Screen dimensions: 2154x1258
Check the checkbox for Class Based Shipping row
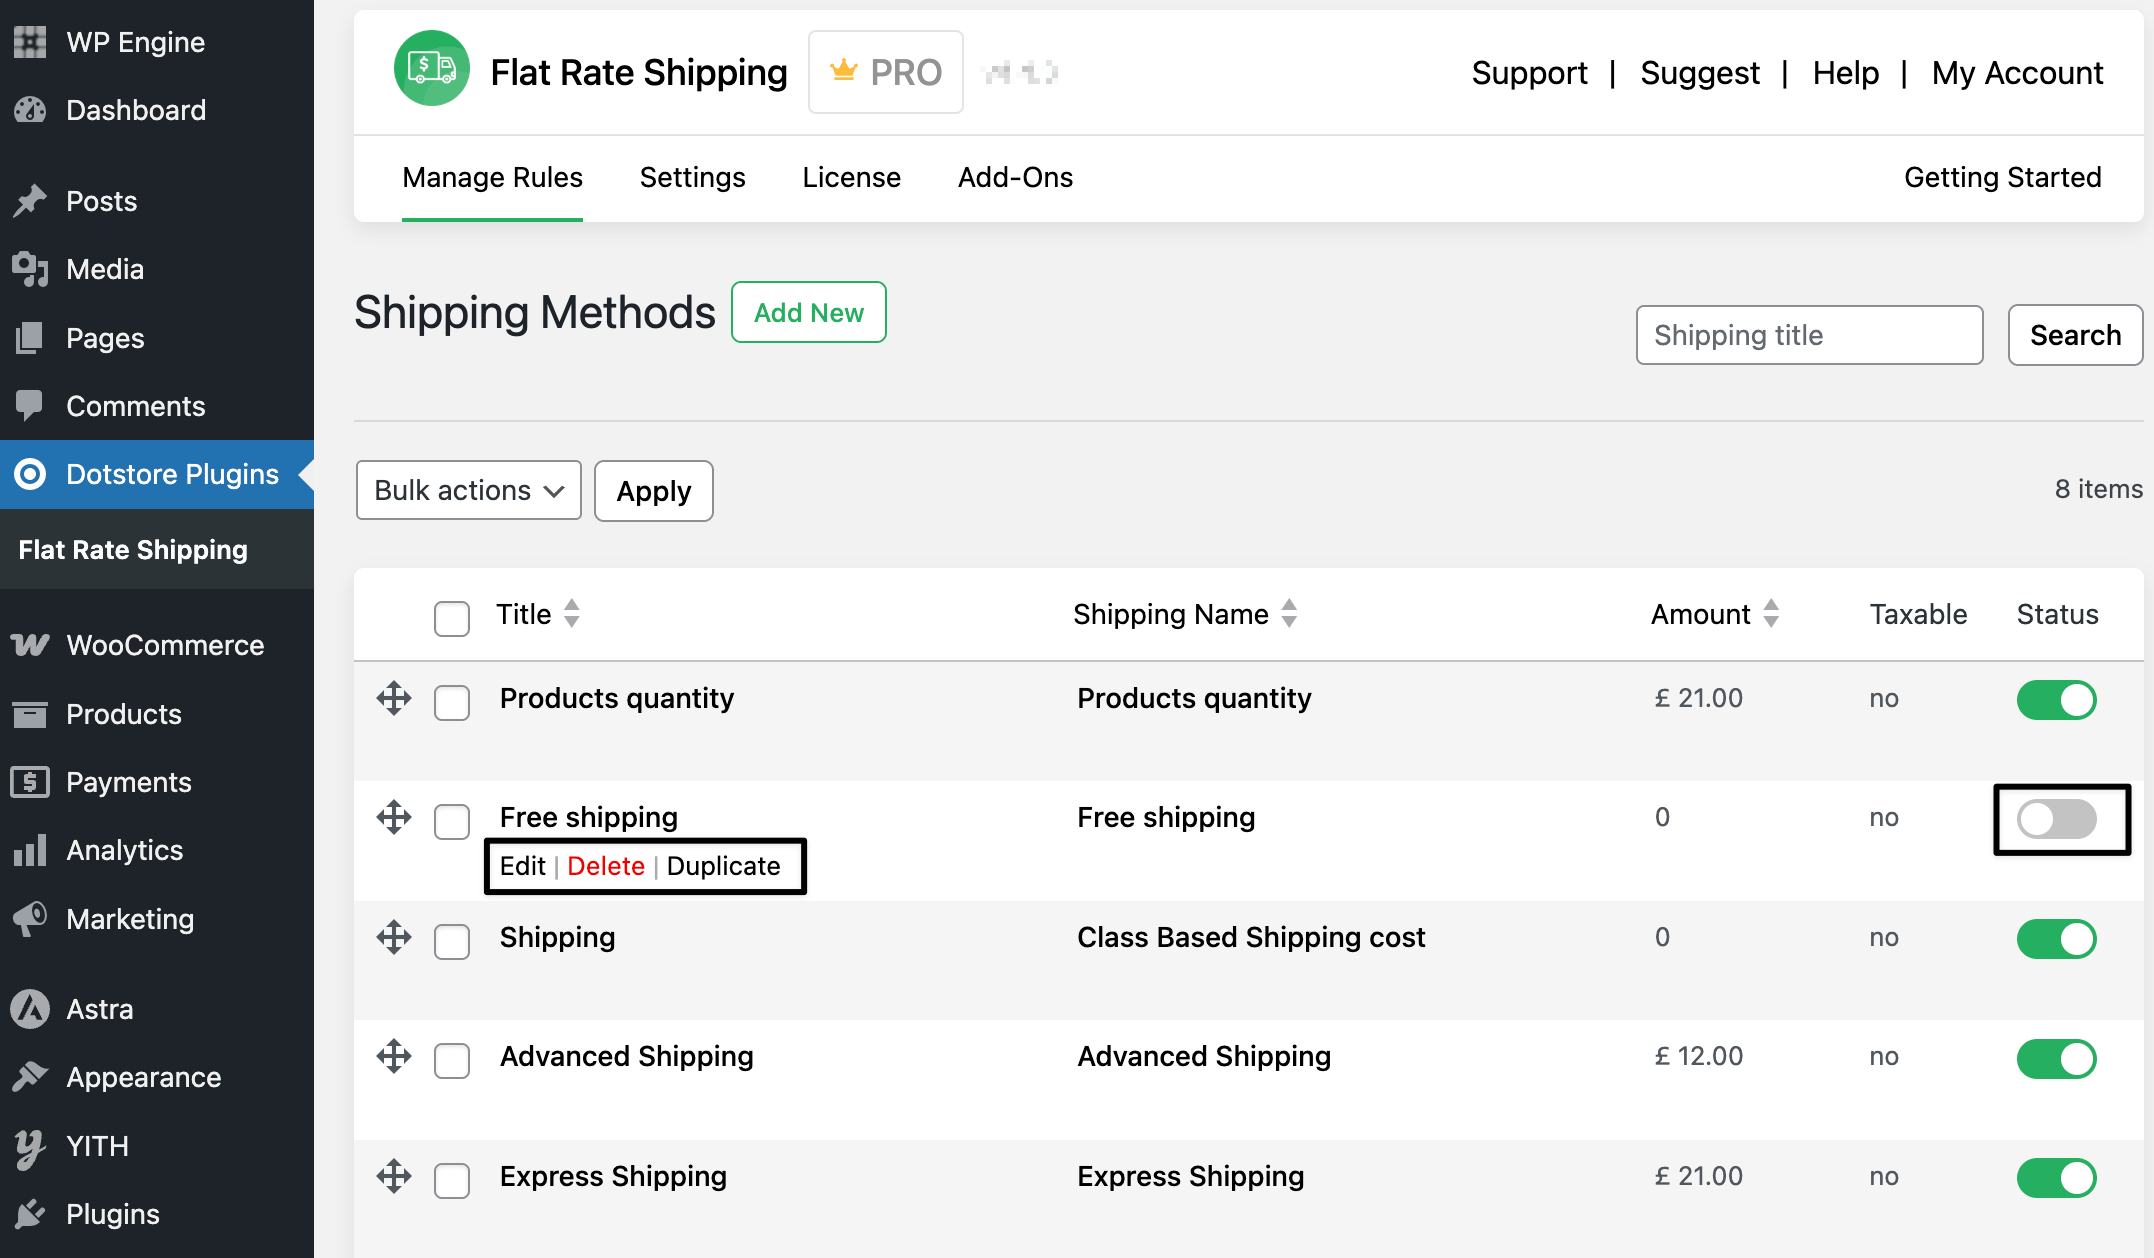tap(452, 941)
